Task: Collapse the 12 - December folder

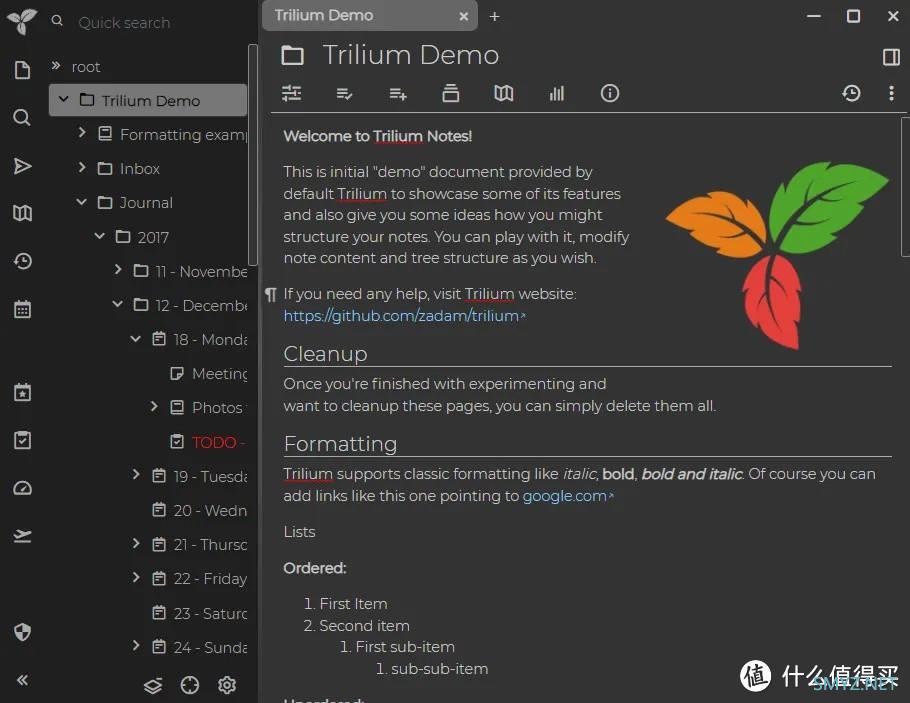Action: (x=118, y=304)
